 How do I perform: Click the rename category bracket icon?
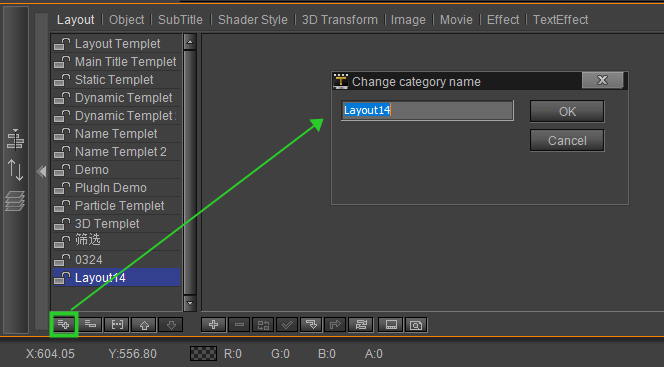point(117,325)
